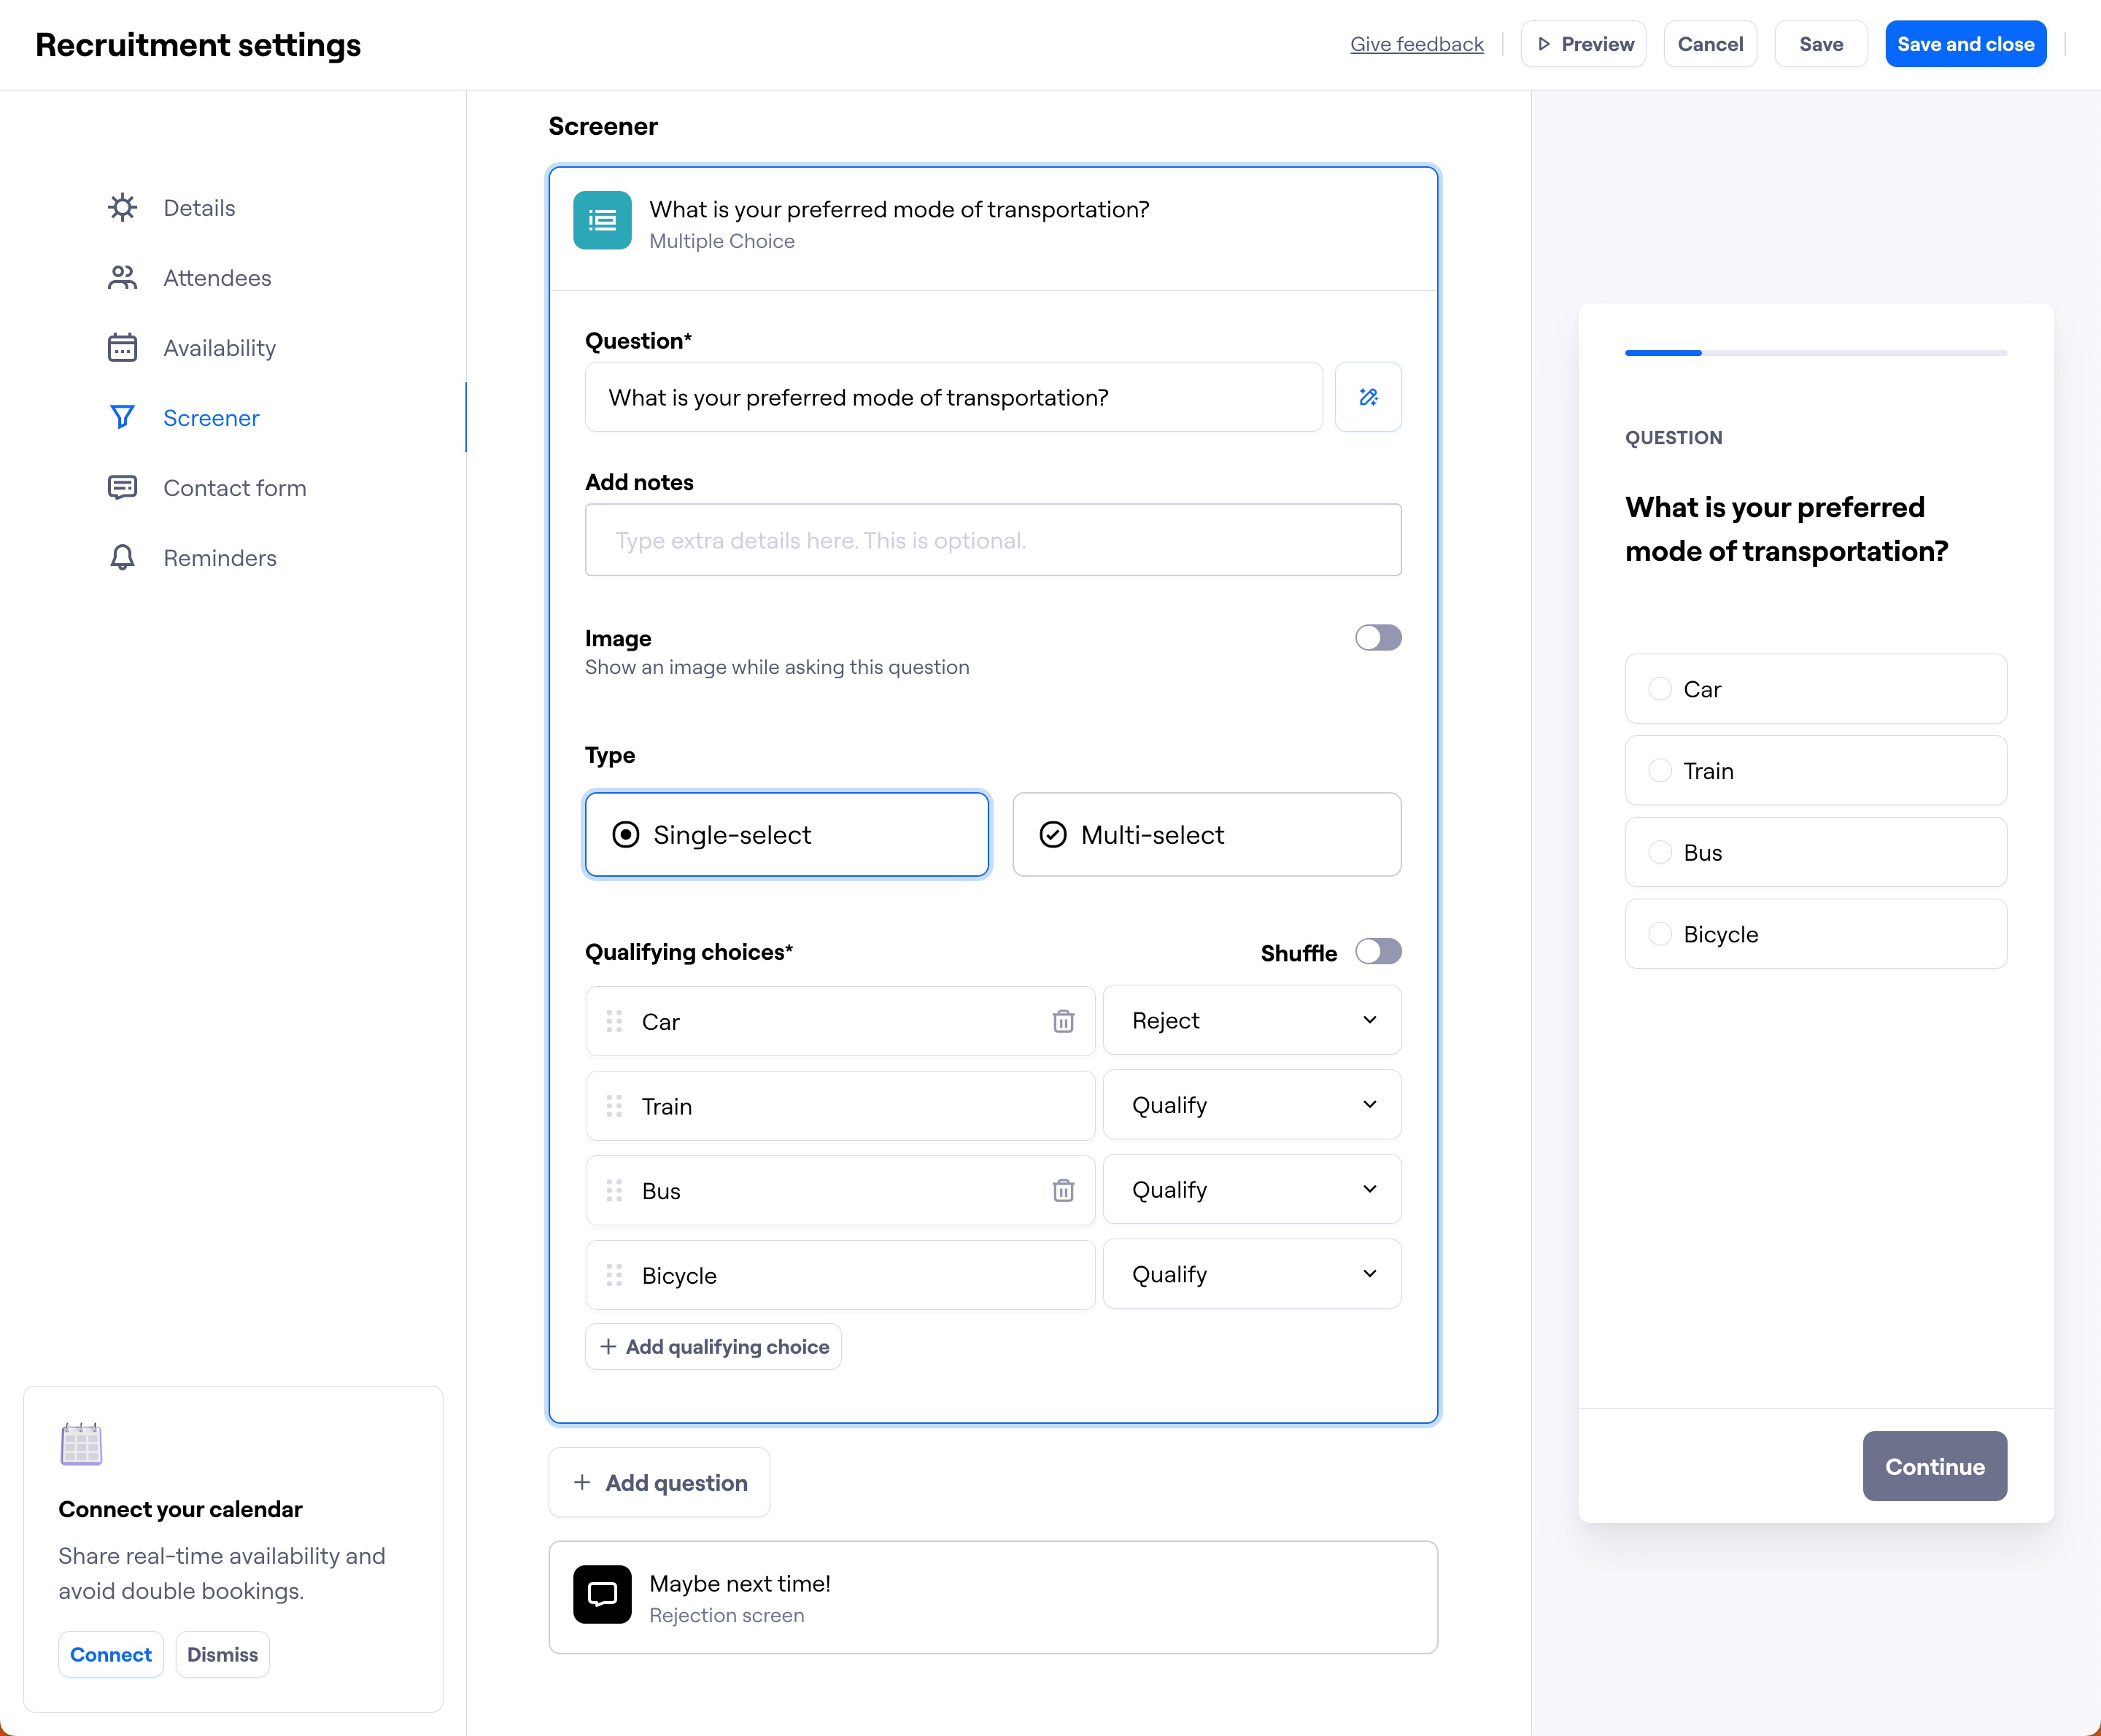Open the Reject dropdown for Car
The width and height of the screenshot is (2101, 1736).
click(1251, 1021)
